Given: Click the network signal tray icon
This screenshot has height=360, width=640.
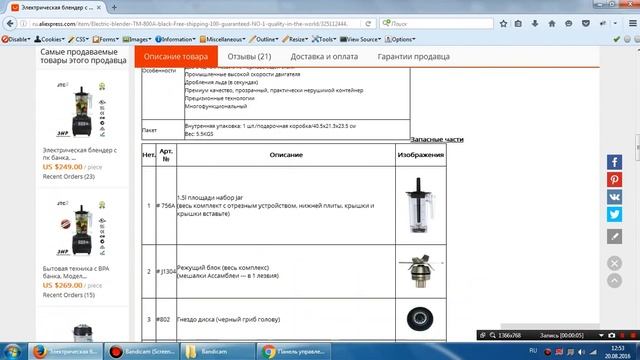Looking at the screenshot, I should pyautogui.click(x=593, y=352).
